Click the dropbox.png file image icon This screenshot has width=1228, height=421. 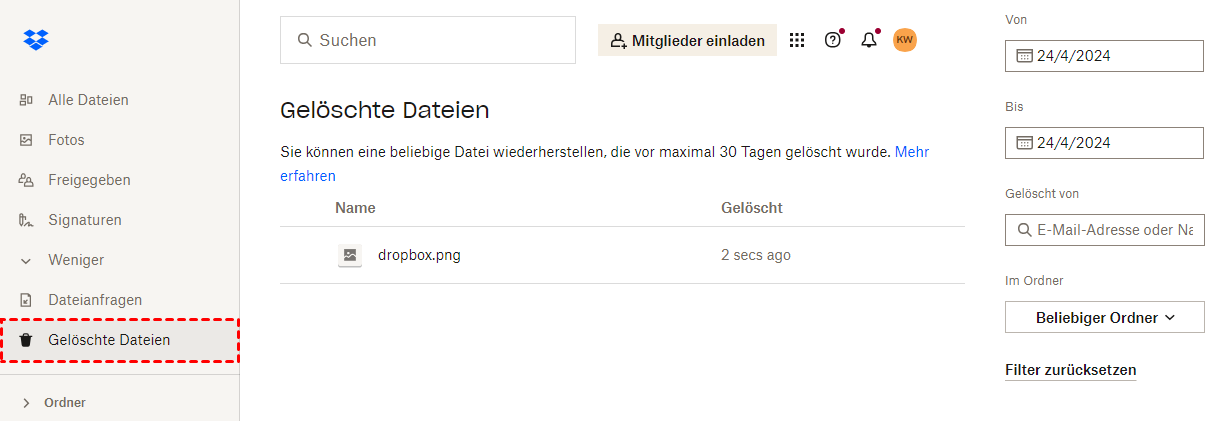click(x=350, y=255)
